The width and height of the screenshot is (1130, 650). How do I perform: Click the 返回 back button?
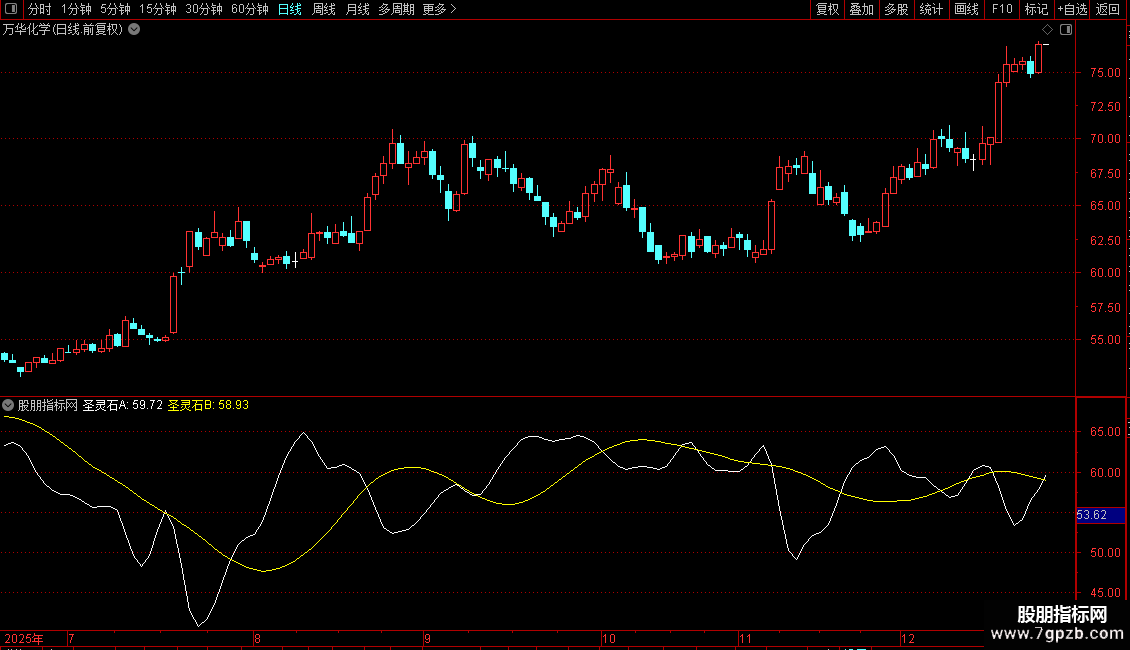point(1108,9)
